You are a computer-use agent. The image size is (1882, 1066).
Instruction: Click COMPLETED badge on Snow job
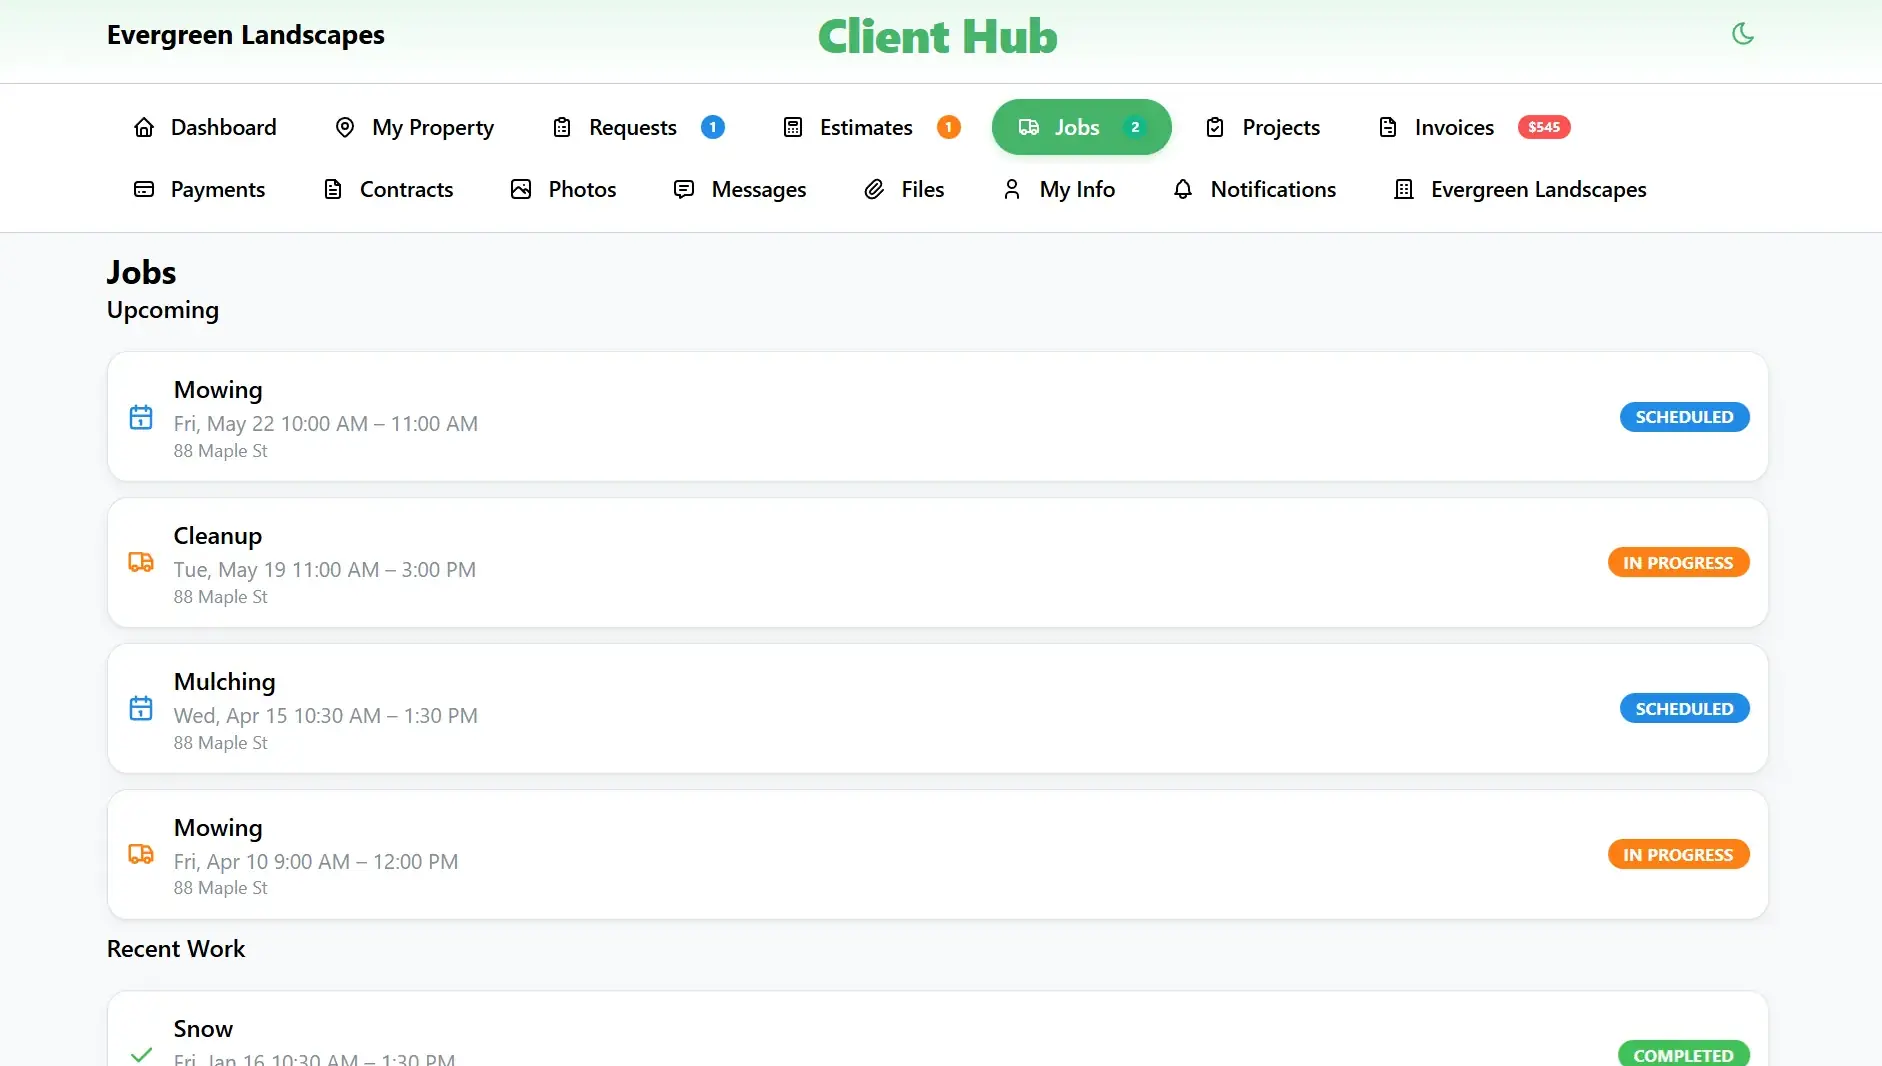point(1684,1054)
